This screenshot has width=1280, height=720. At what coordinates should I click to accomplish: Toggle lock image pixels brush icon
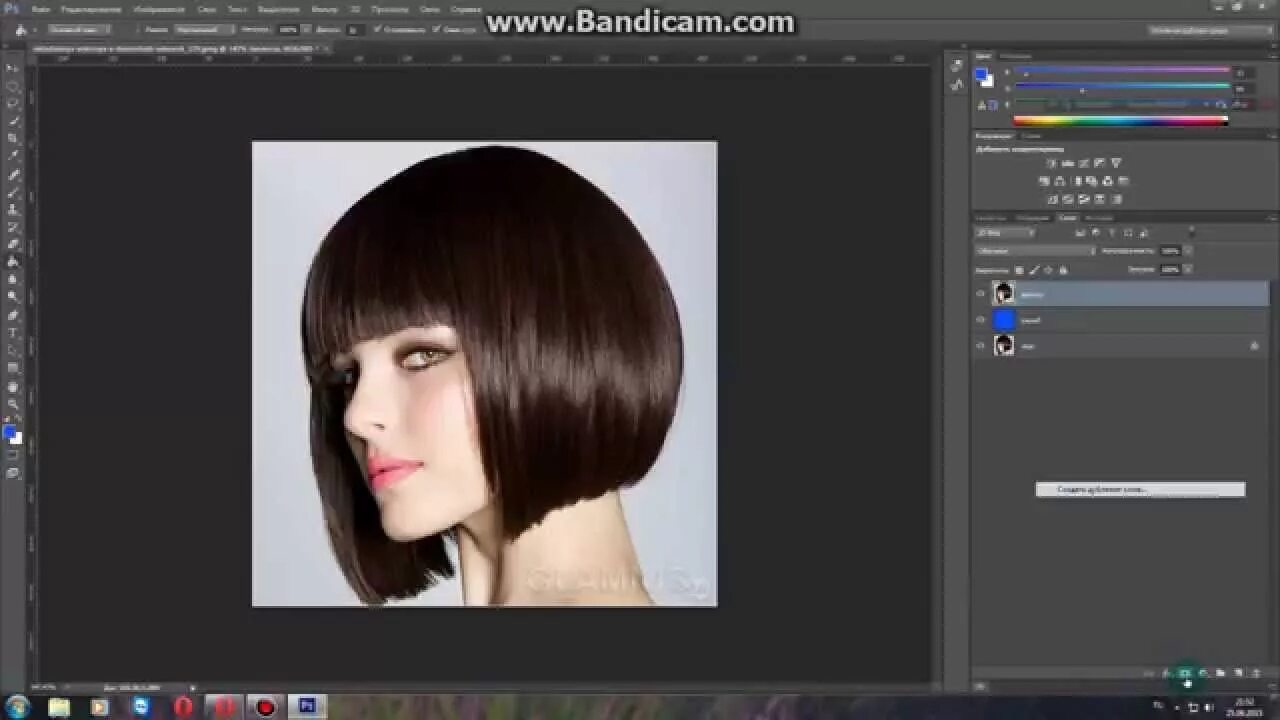(1034, 270)
